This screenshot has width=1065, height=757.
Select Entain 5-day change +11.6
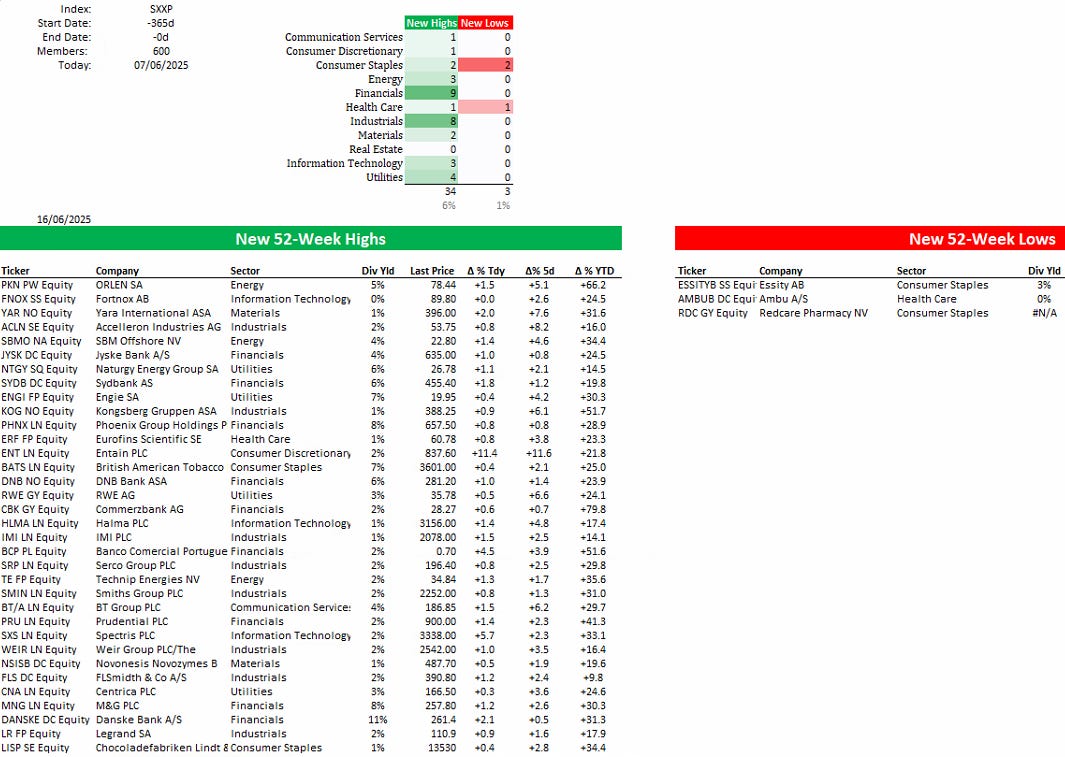(x=539, y=454)
